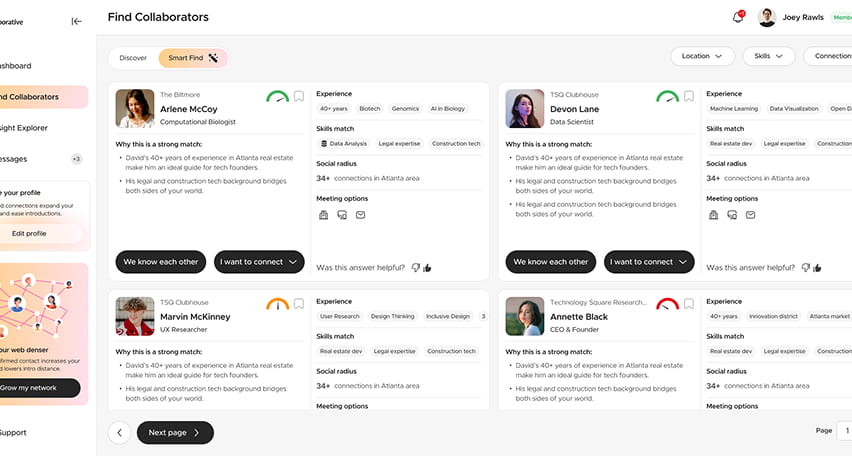The width and height of the screenshot is (852, 456).
Task: Click Data Visualization tag on Devon's card
Action: (x=794, y=109)
